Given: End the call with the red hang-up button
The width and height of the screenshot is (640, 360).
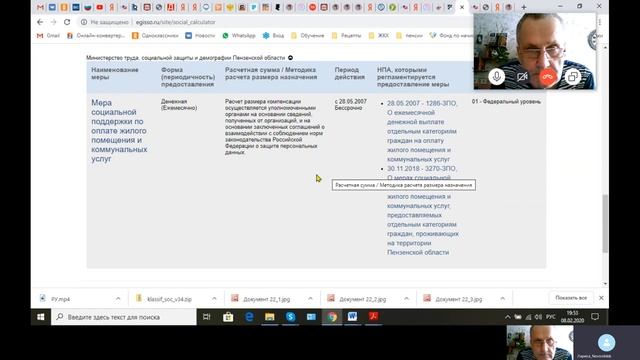Looking at the screenshot, I should (548, 76).
